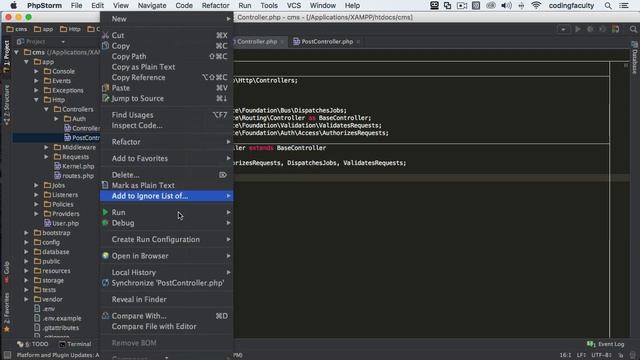640x360 pixels.
Task: Close the PostController.php tab
Action: tap(358, 42)
